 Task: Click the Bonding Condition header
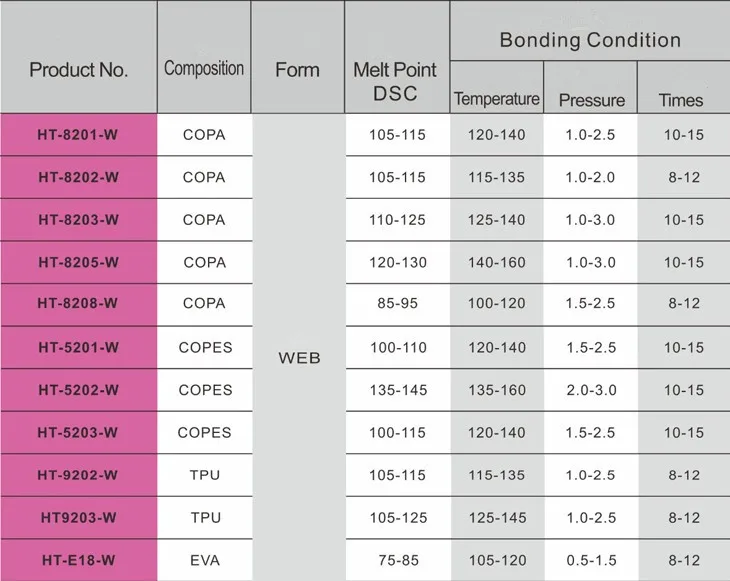click(590, 41)
